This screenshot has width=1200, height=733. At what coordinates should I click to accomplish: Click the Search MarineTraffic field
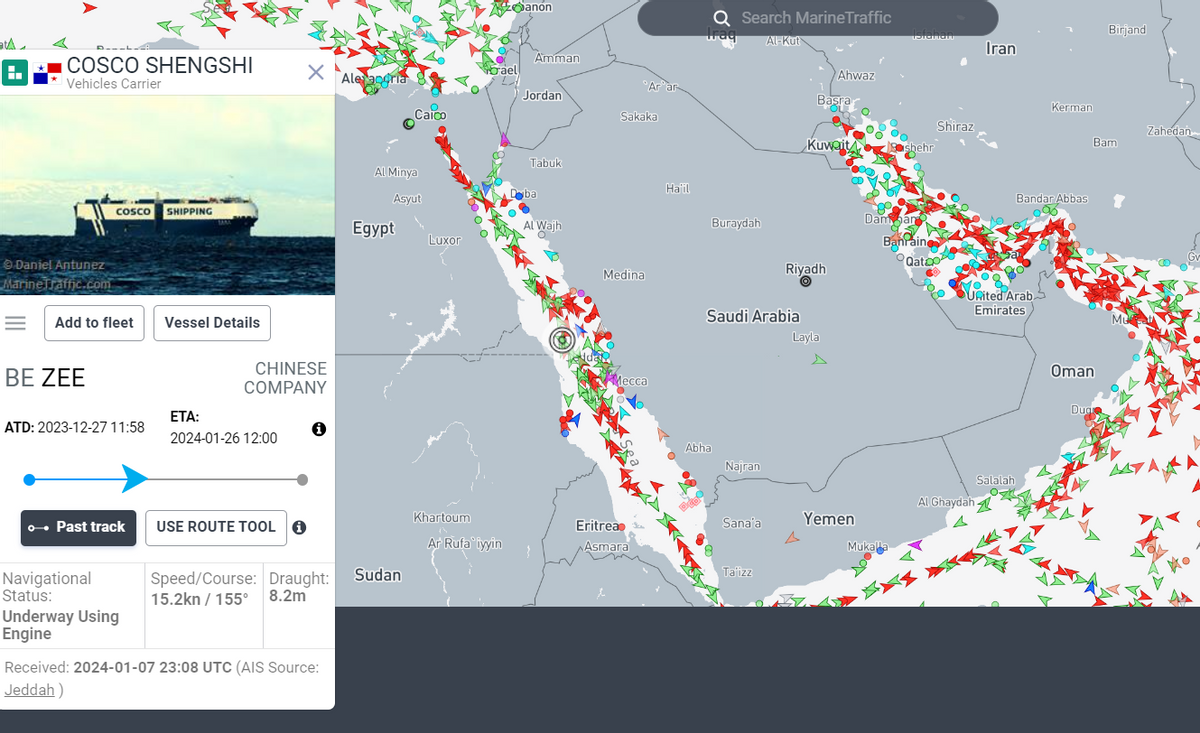click(x=818, y=18)
